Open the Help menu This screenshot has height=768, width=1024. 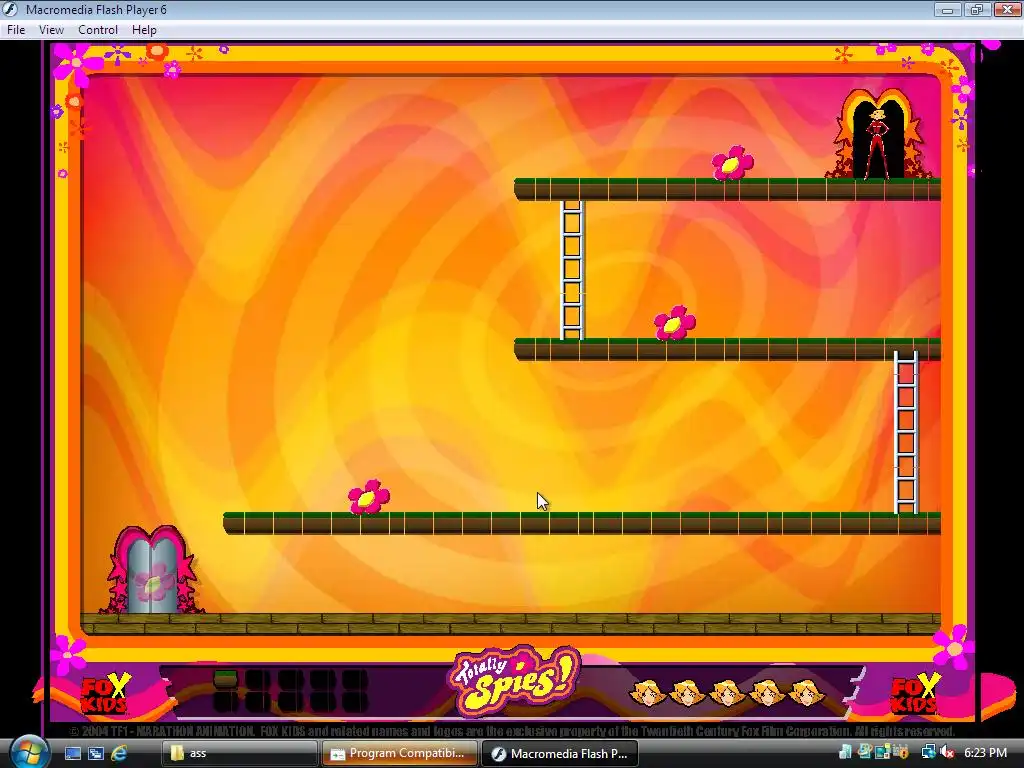coord(144,30)
